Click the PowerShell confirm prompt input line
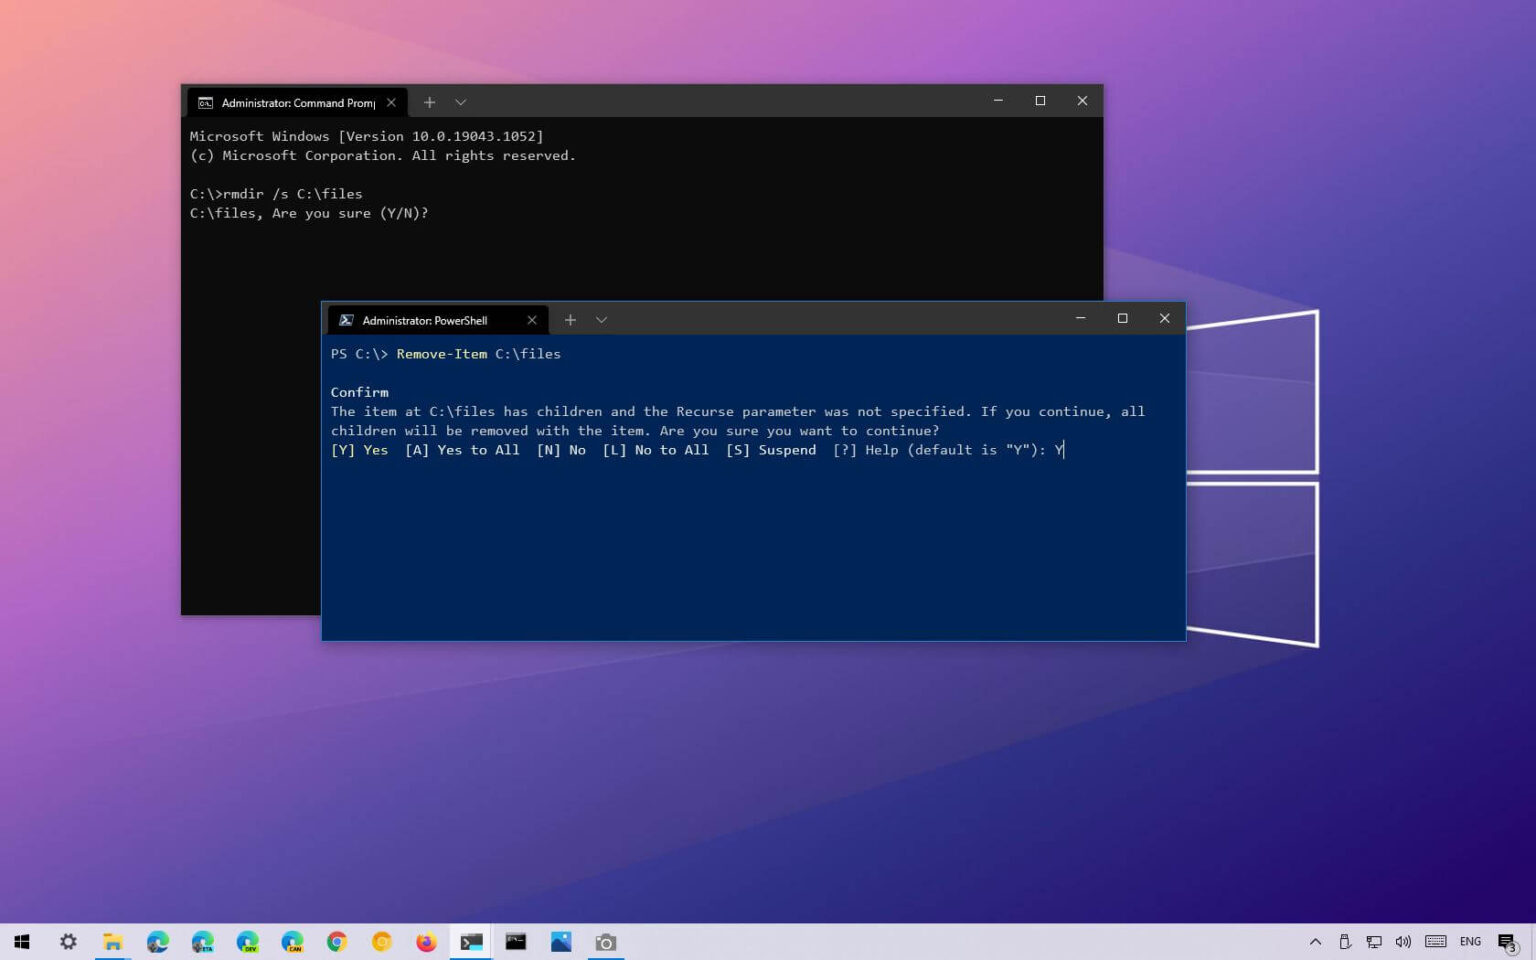Screen dimensions: 1536x960 (x=1059, y=450)
